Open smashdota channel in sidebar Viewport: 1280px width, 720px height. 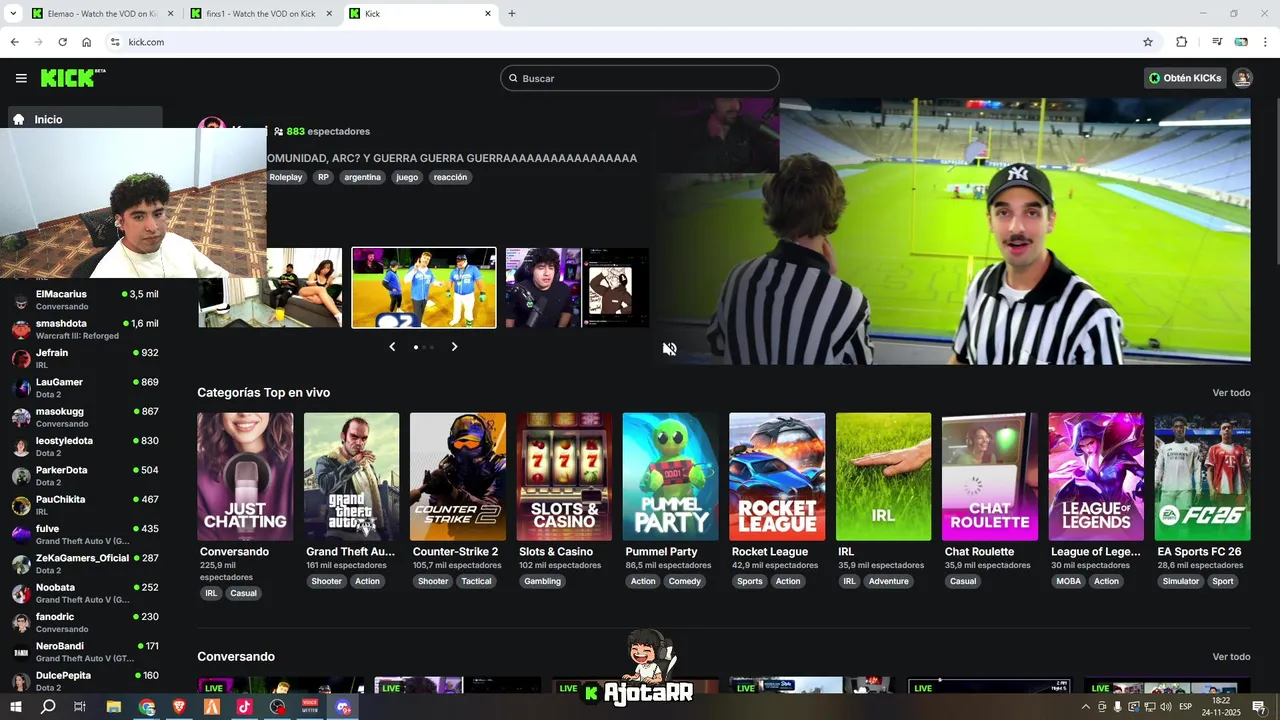(x=85, y=329)
